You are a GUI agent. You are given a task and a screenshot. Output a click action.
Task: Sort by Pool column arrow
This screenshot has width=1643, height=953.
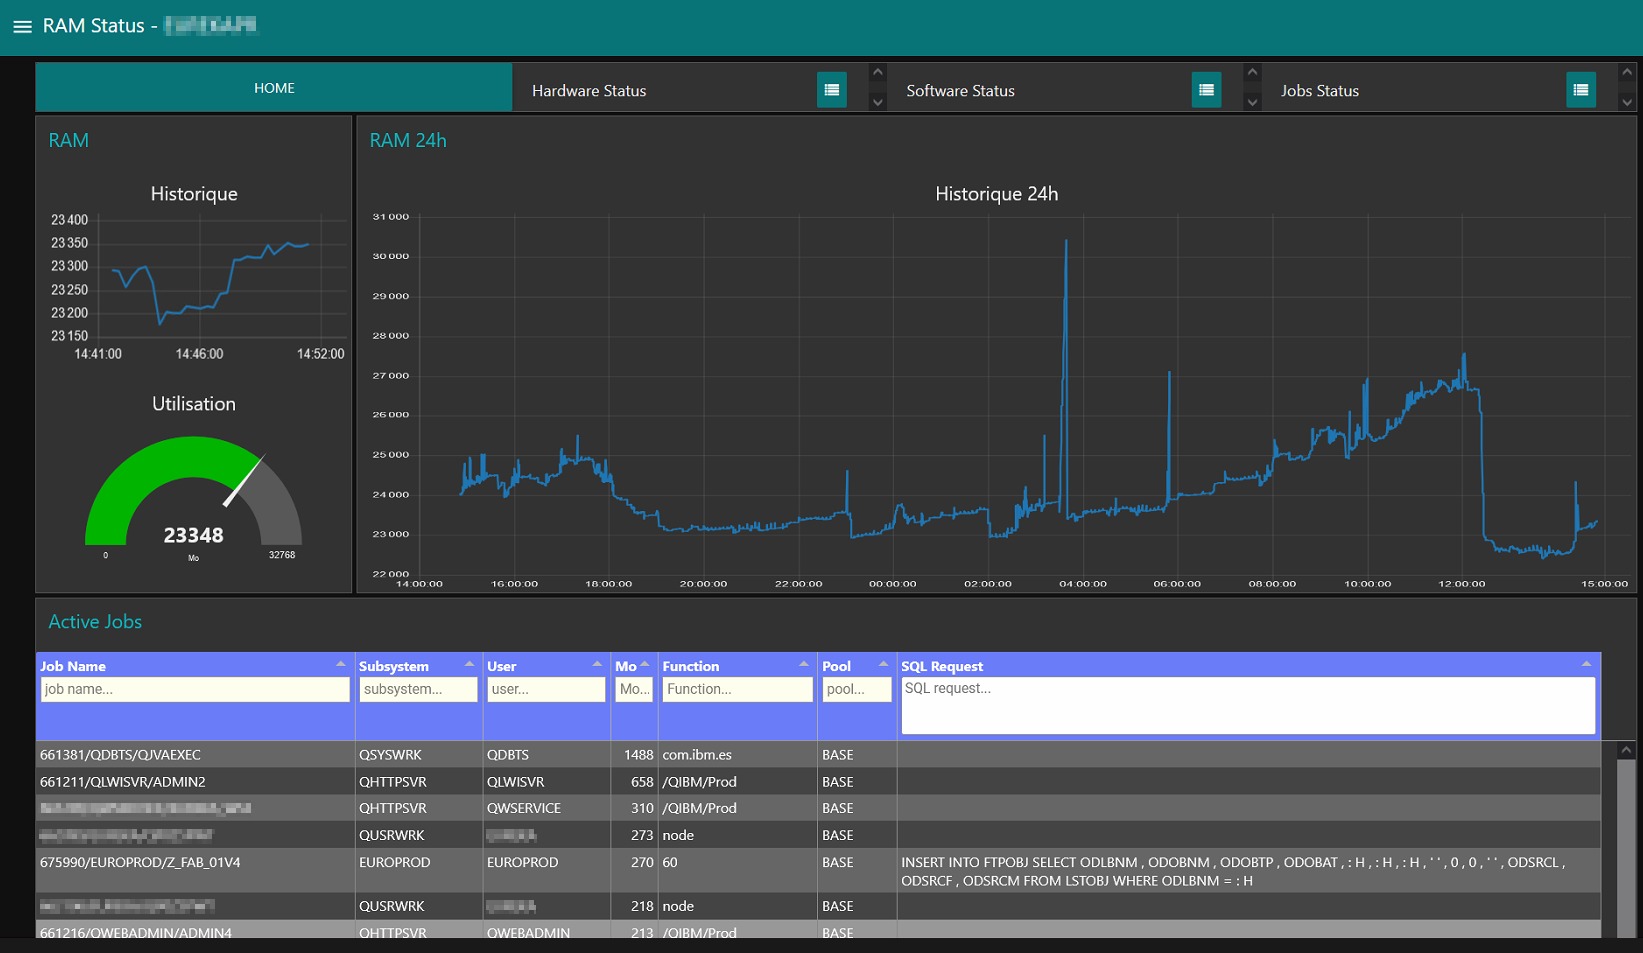(x=883, y=665)
